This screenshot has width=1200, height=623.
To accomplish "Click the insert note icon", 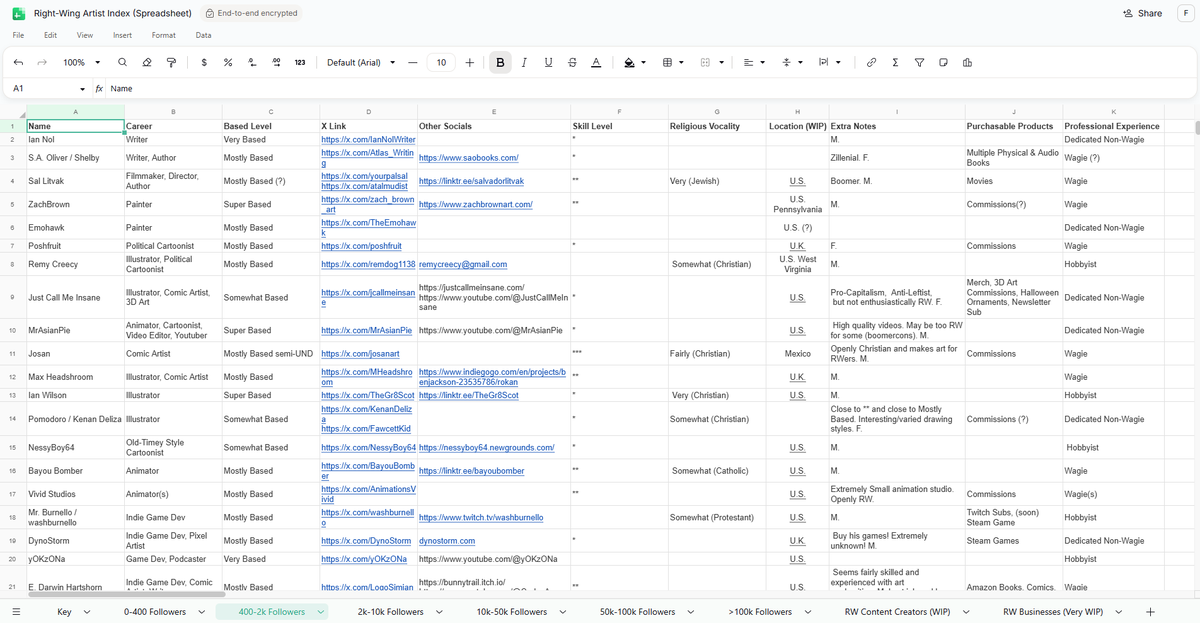I will click(x=943, y=62).
